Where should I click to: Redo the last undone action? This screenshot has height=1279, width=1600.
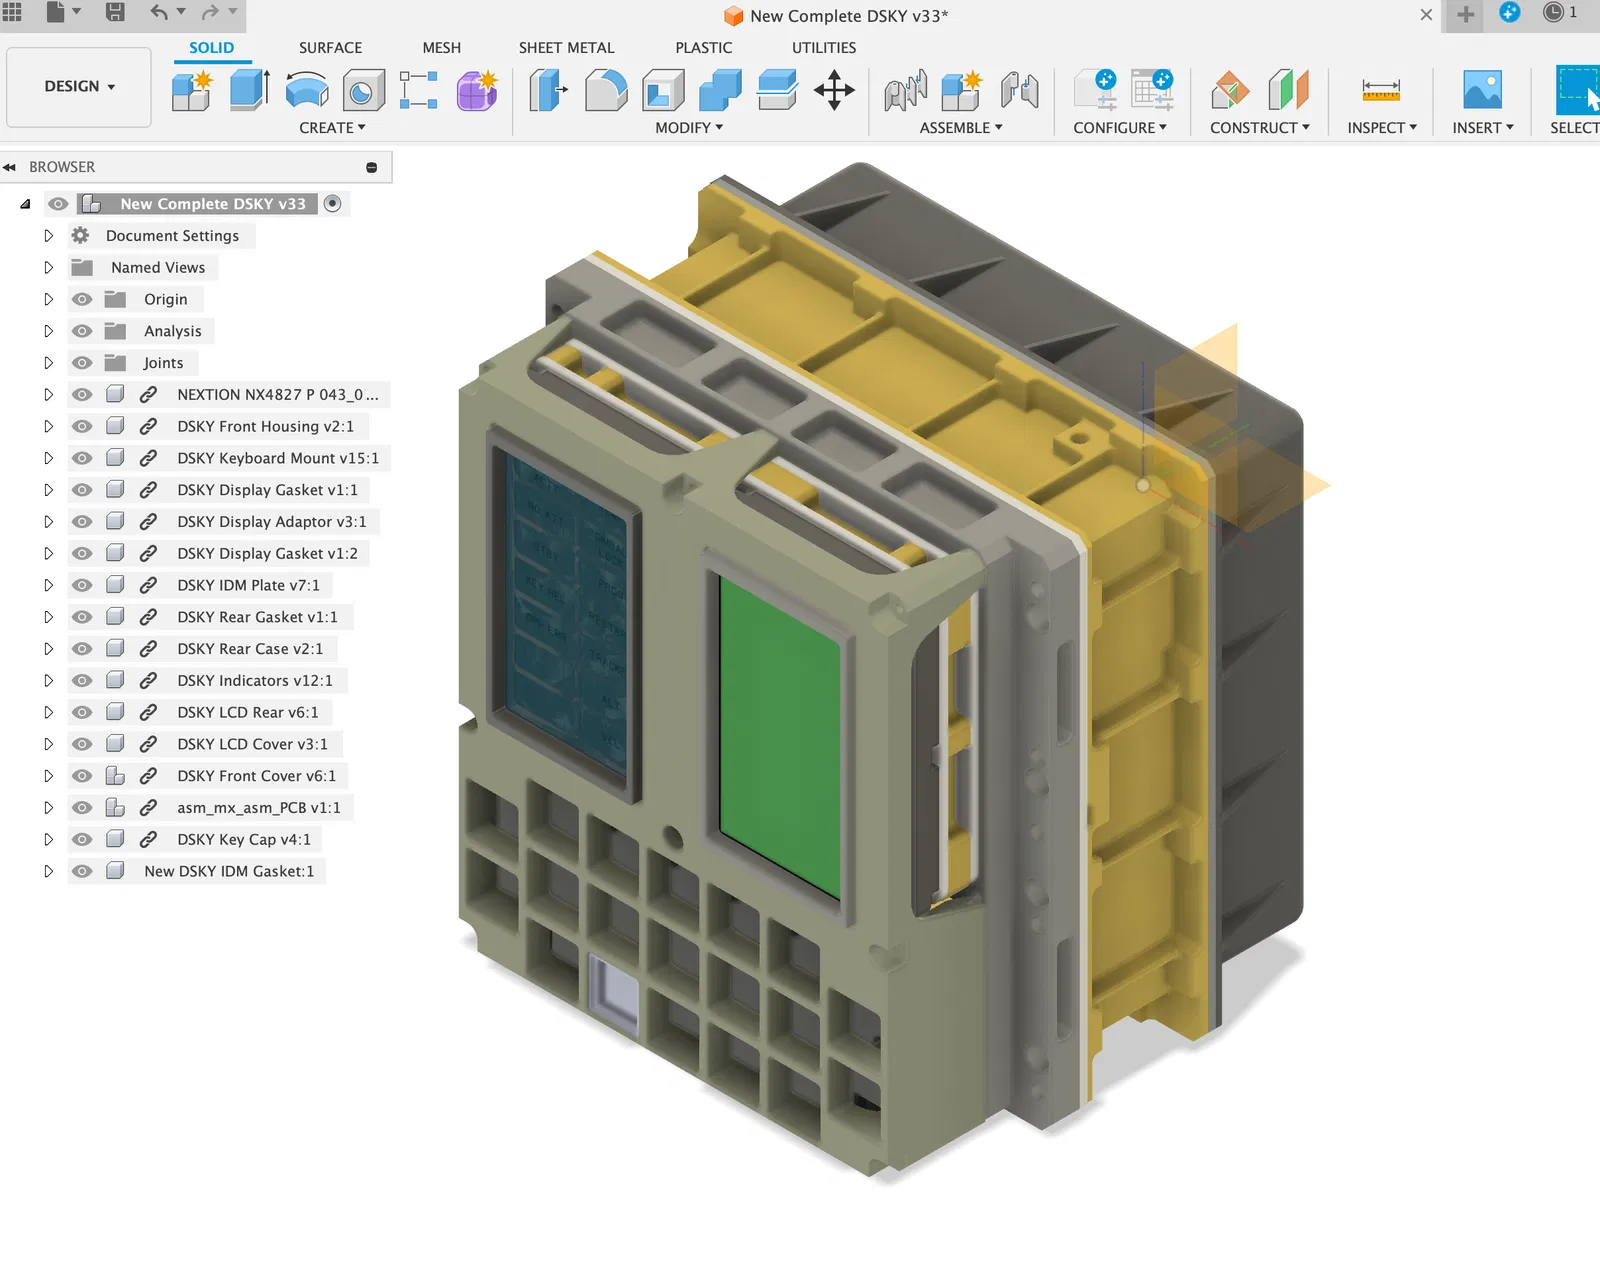tap(210, 12)
